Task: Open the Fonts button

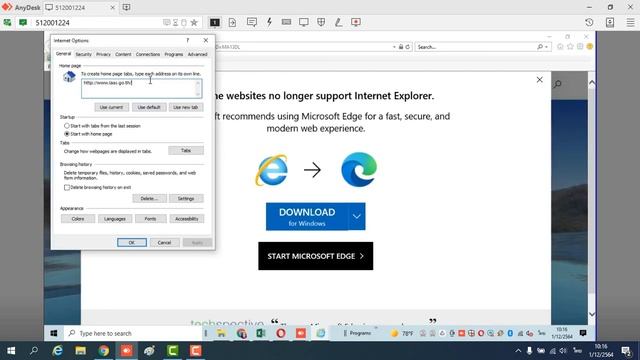Action: pyautogui.click(x=150, y=219)
